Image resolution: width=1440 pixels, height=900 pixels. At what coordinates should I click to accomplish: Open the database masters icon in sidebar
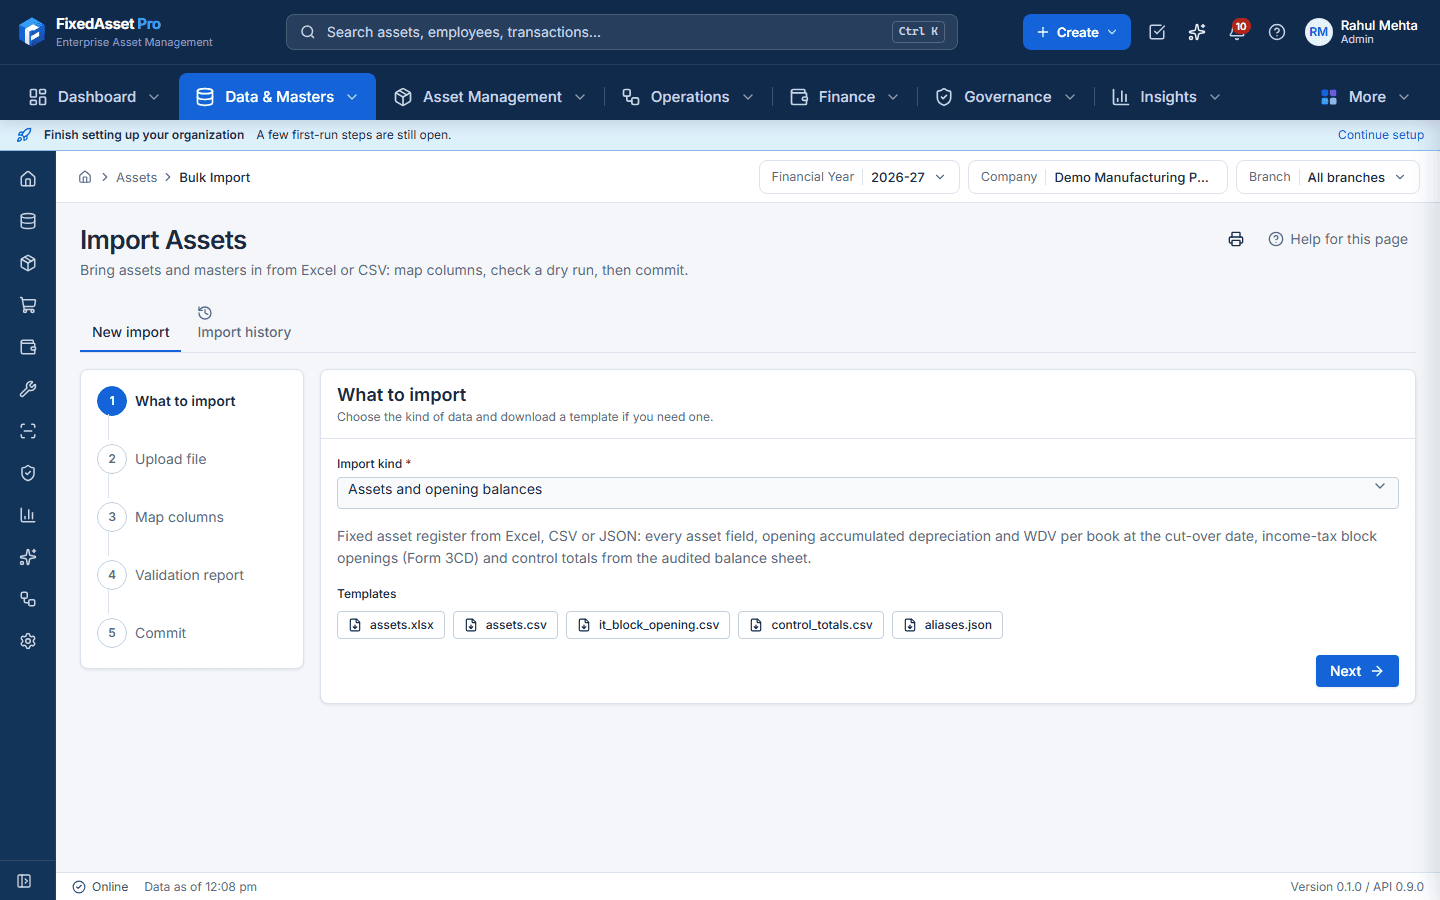28,221
